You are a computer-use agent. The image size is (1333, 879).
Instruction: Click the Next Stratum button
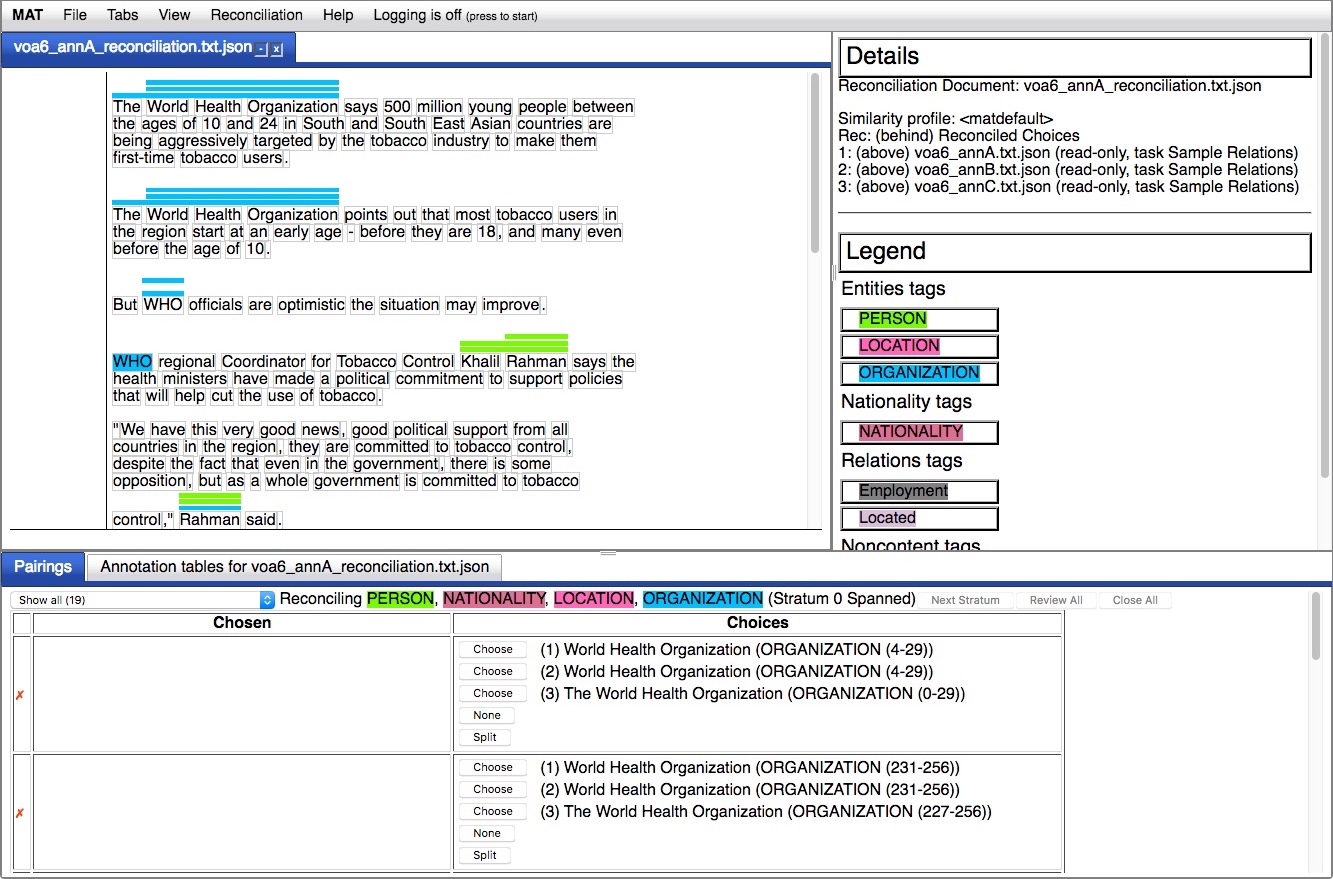coord(967,600)
